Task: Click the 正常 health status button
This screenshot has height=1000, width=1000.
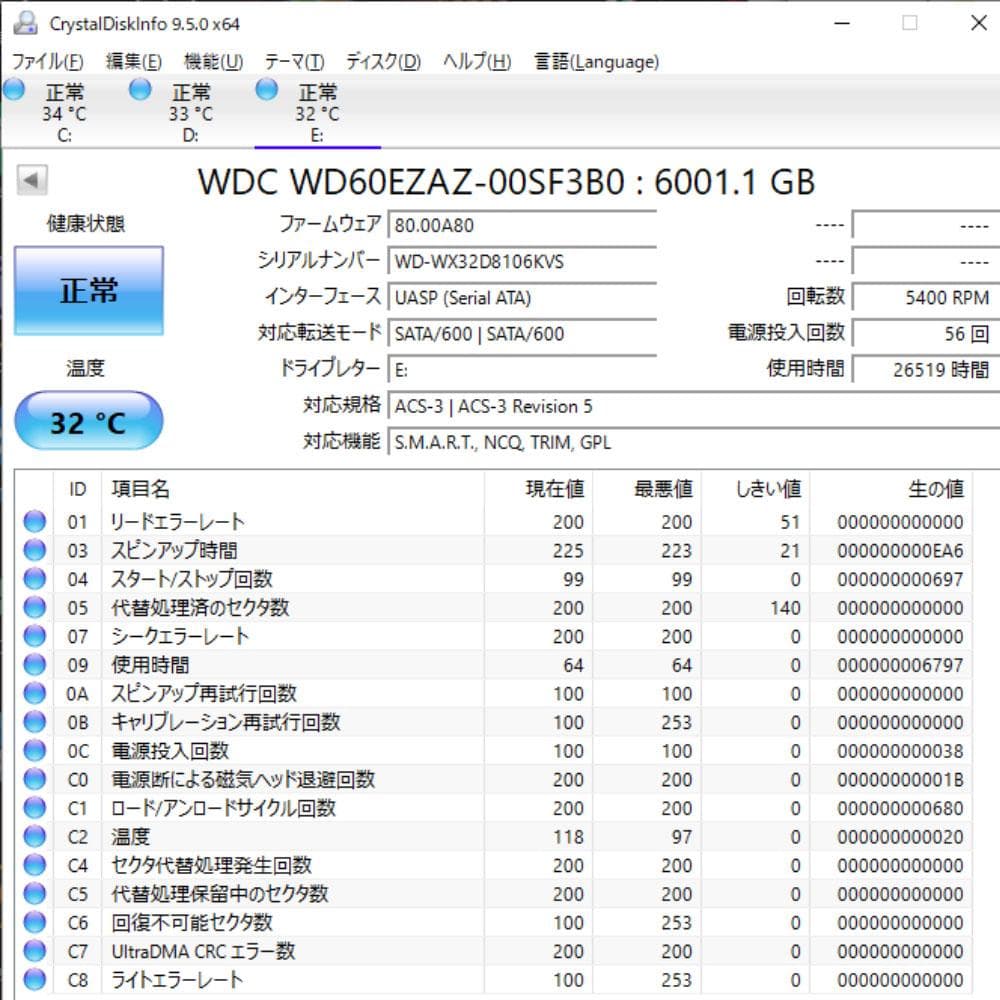Action: point(88,291)
